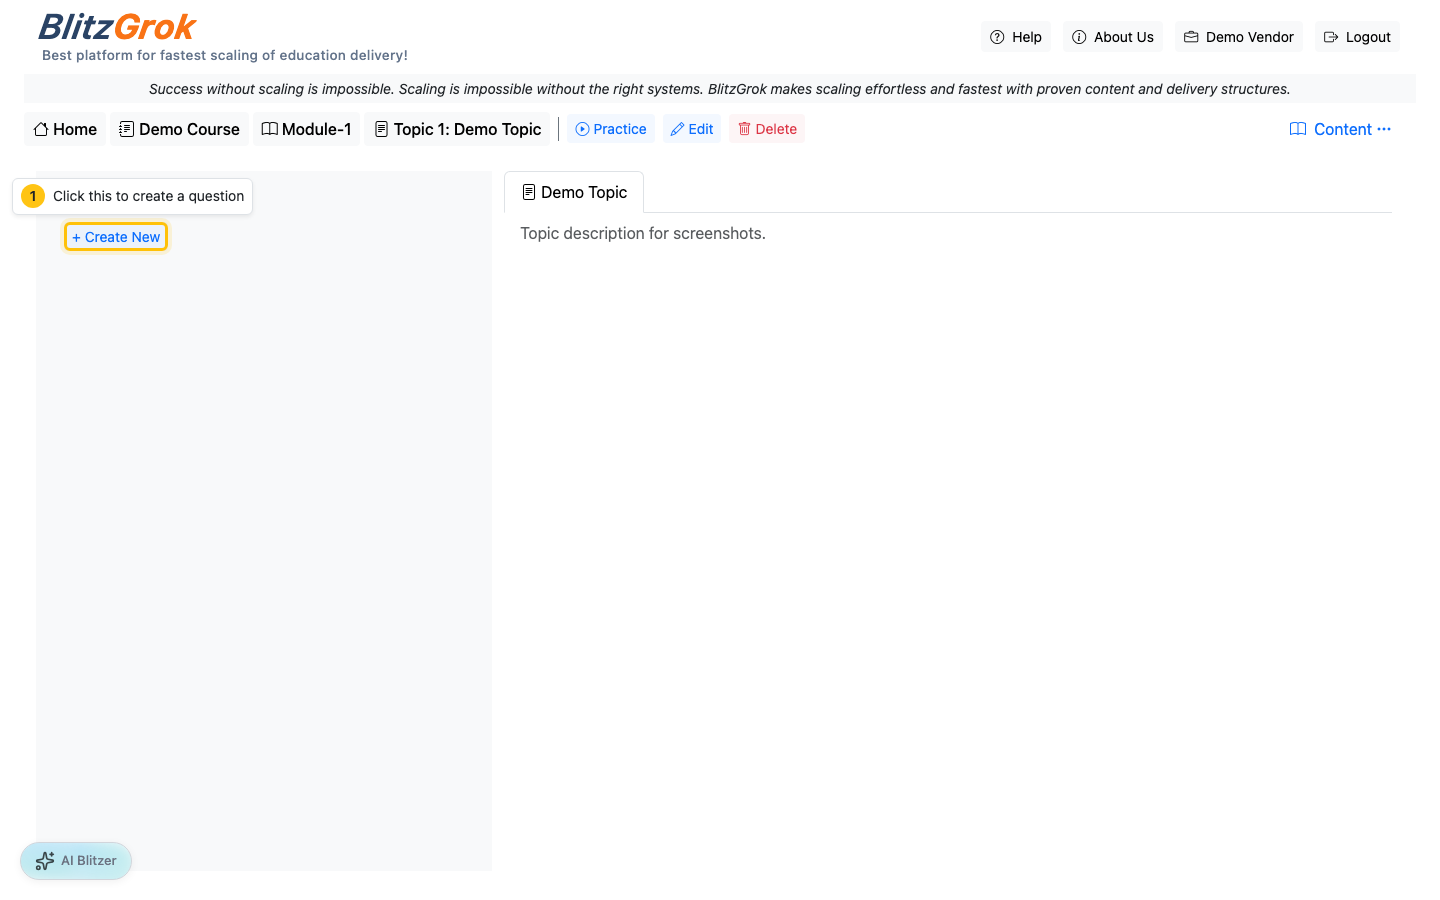Click the Help question mark button

click(x=1015, y=37)
